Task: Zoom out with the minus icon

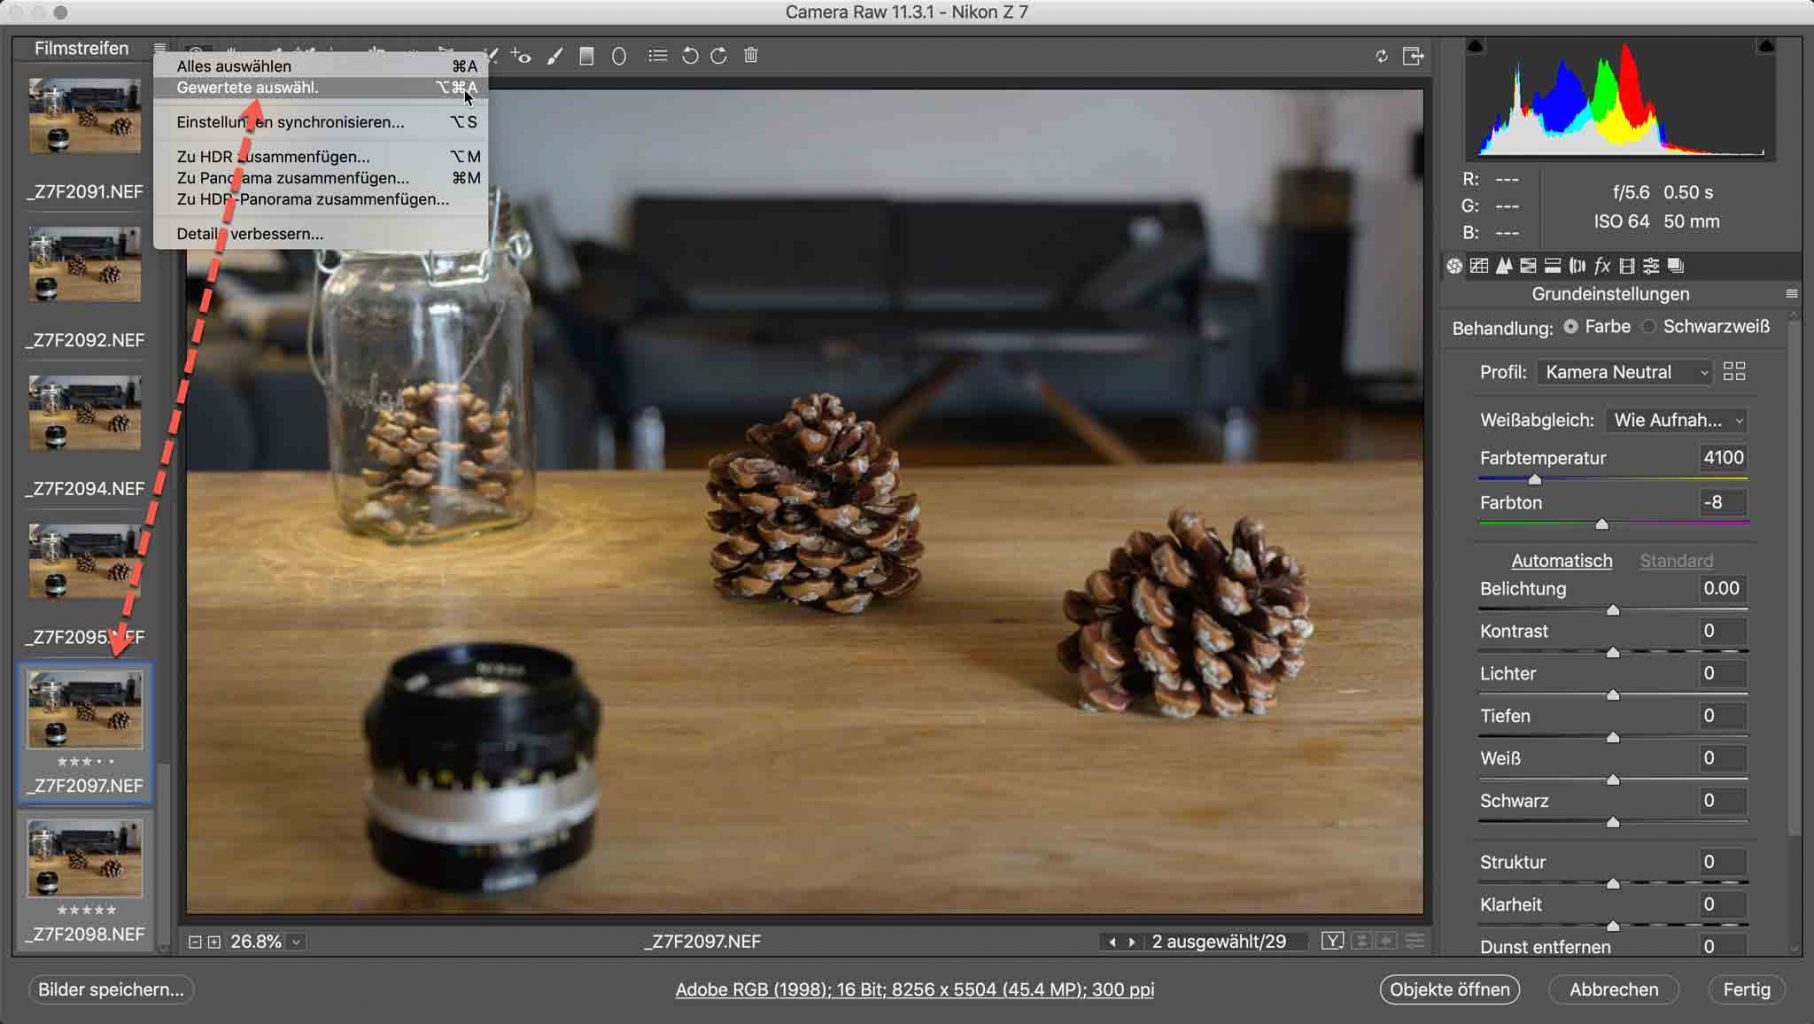Action: [x=195, y=942]
